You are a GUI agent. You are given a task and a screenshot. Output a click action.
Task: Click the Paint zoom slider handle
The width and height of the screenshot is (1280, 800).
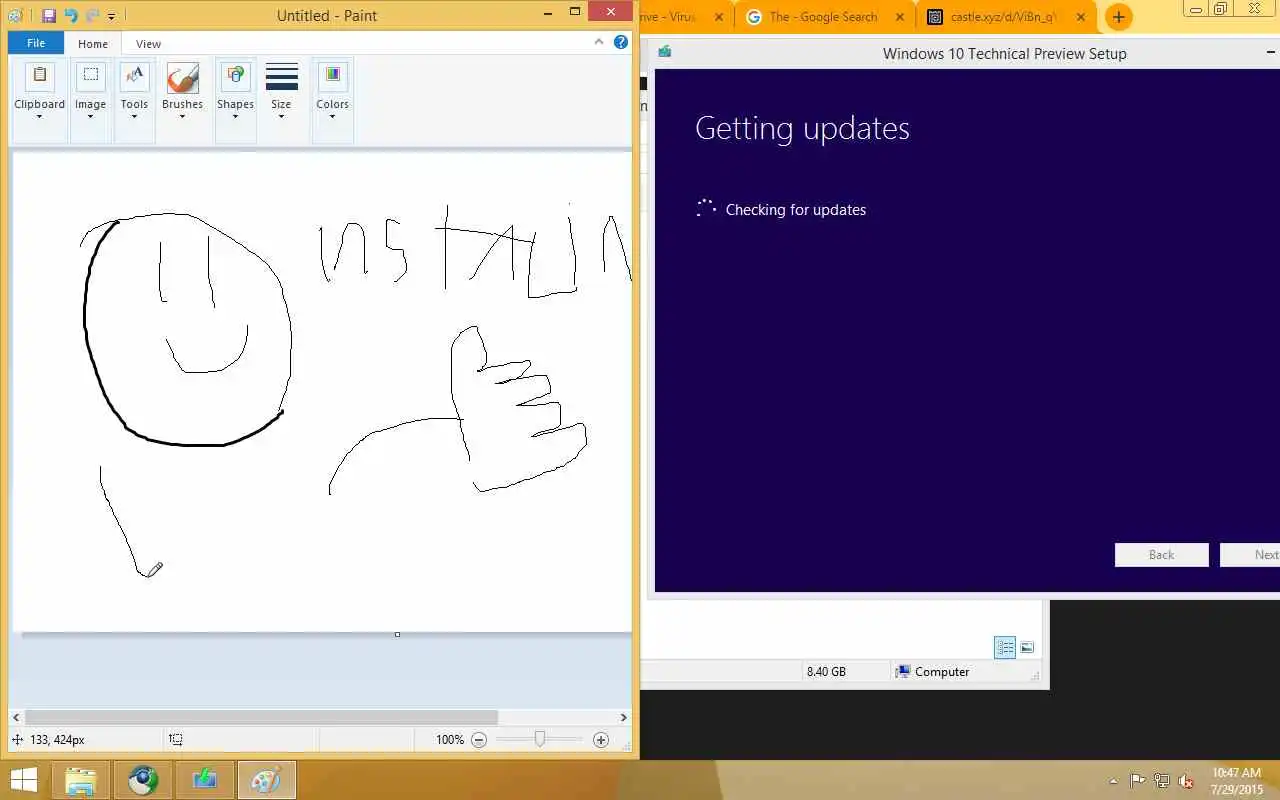click(540, 739)
